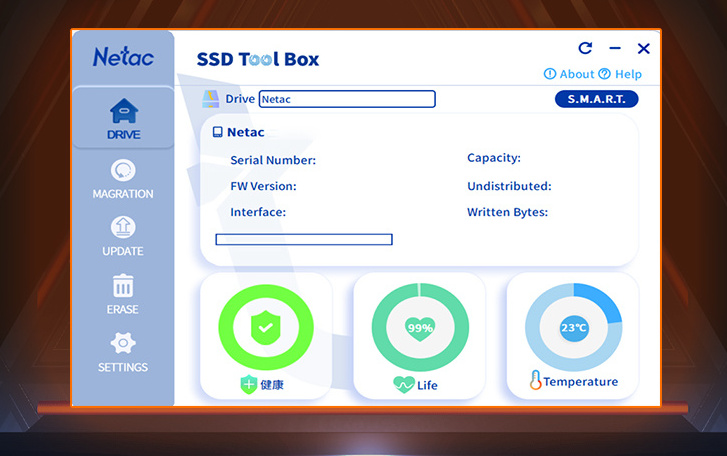
Task: Click the Life caption text
Action: pyautogui.click(x=427, y=386)
